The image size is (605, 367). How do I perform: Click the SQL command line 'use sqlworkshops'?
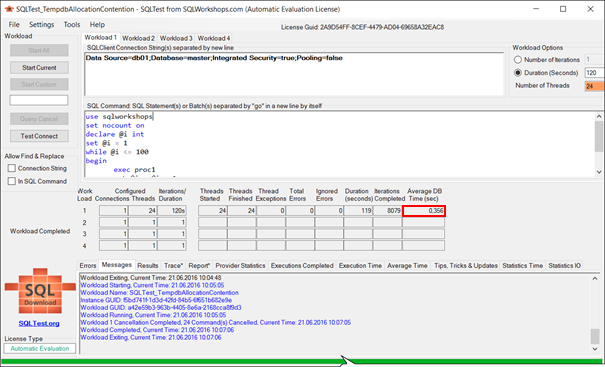119,117
